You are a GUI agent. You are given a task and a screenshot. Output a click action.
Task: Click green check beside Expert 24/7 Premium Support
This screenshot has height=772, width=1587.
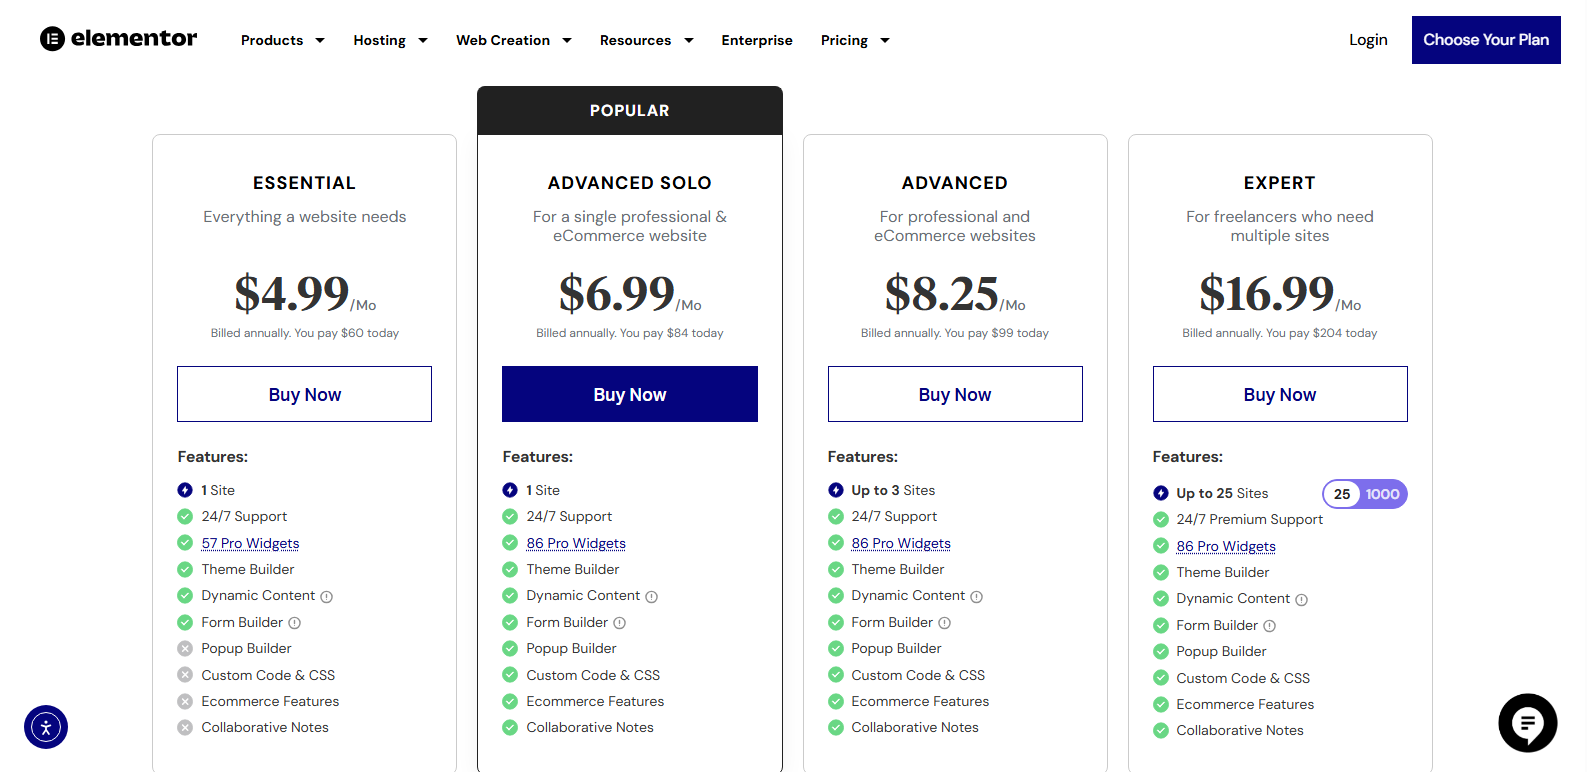click(1161, 519)
